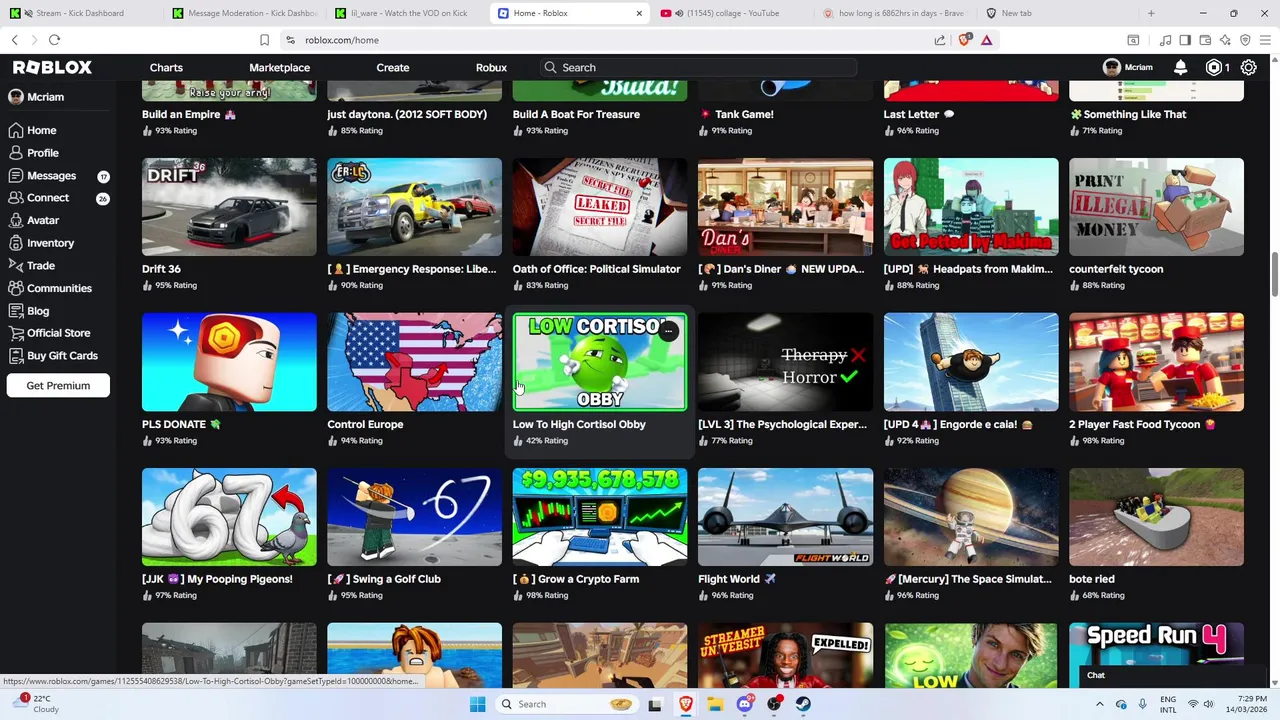
Task: Open PLS DONATE game thumbnail
Action: point(229,362)
